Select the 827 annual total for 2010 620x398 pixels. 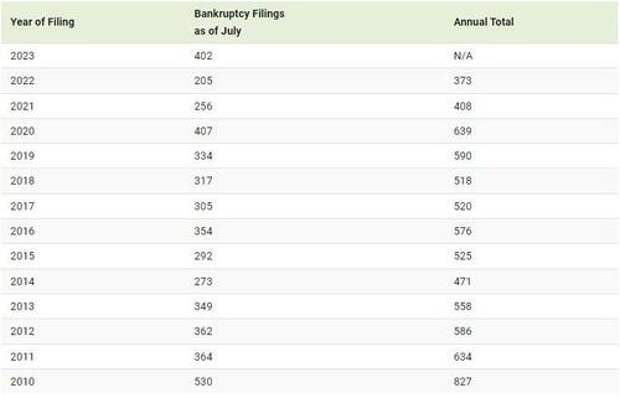[x=463, y=381]
